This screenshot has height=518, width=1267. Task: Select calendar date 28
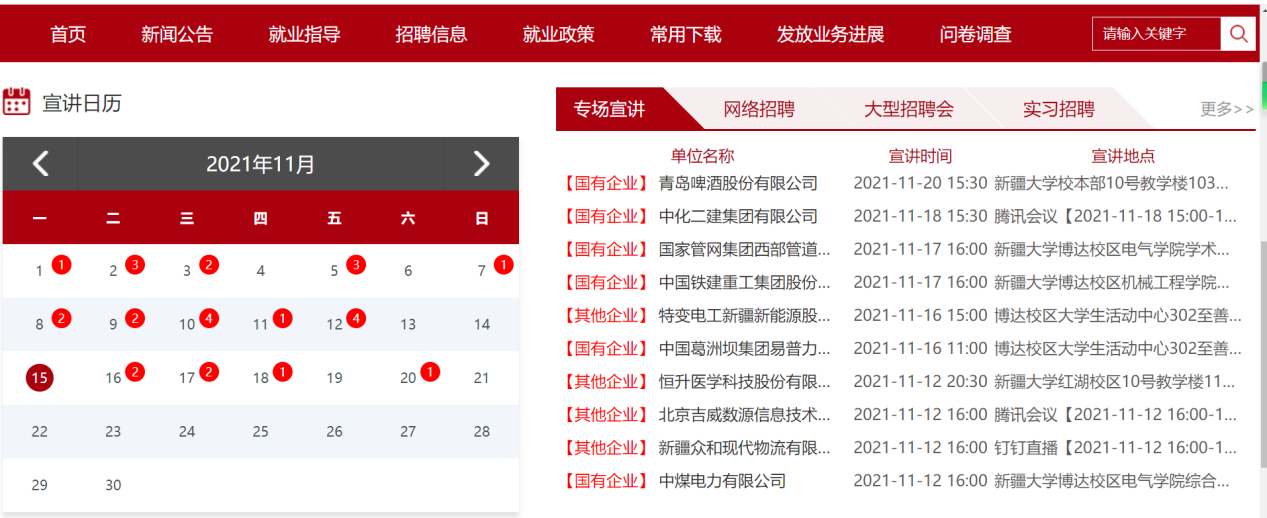click(x=482, y=432)
